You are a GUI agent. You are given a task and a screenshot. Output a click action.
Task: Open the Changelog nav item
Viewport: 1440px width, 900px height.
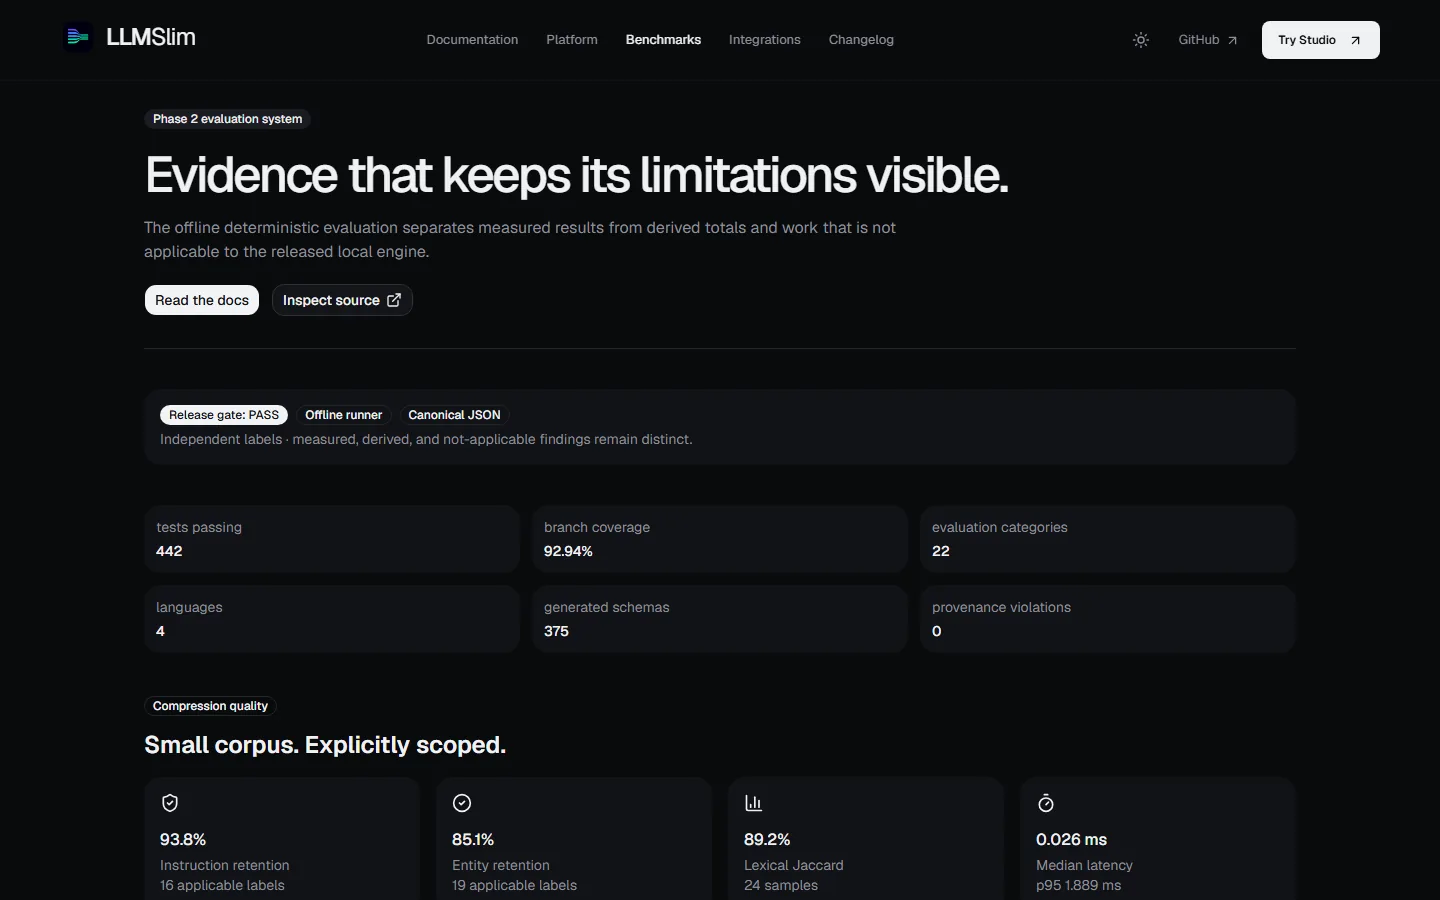click(861, 40)
